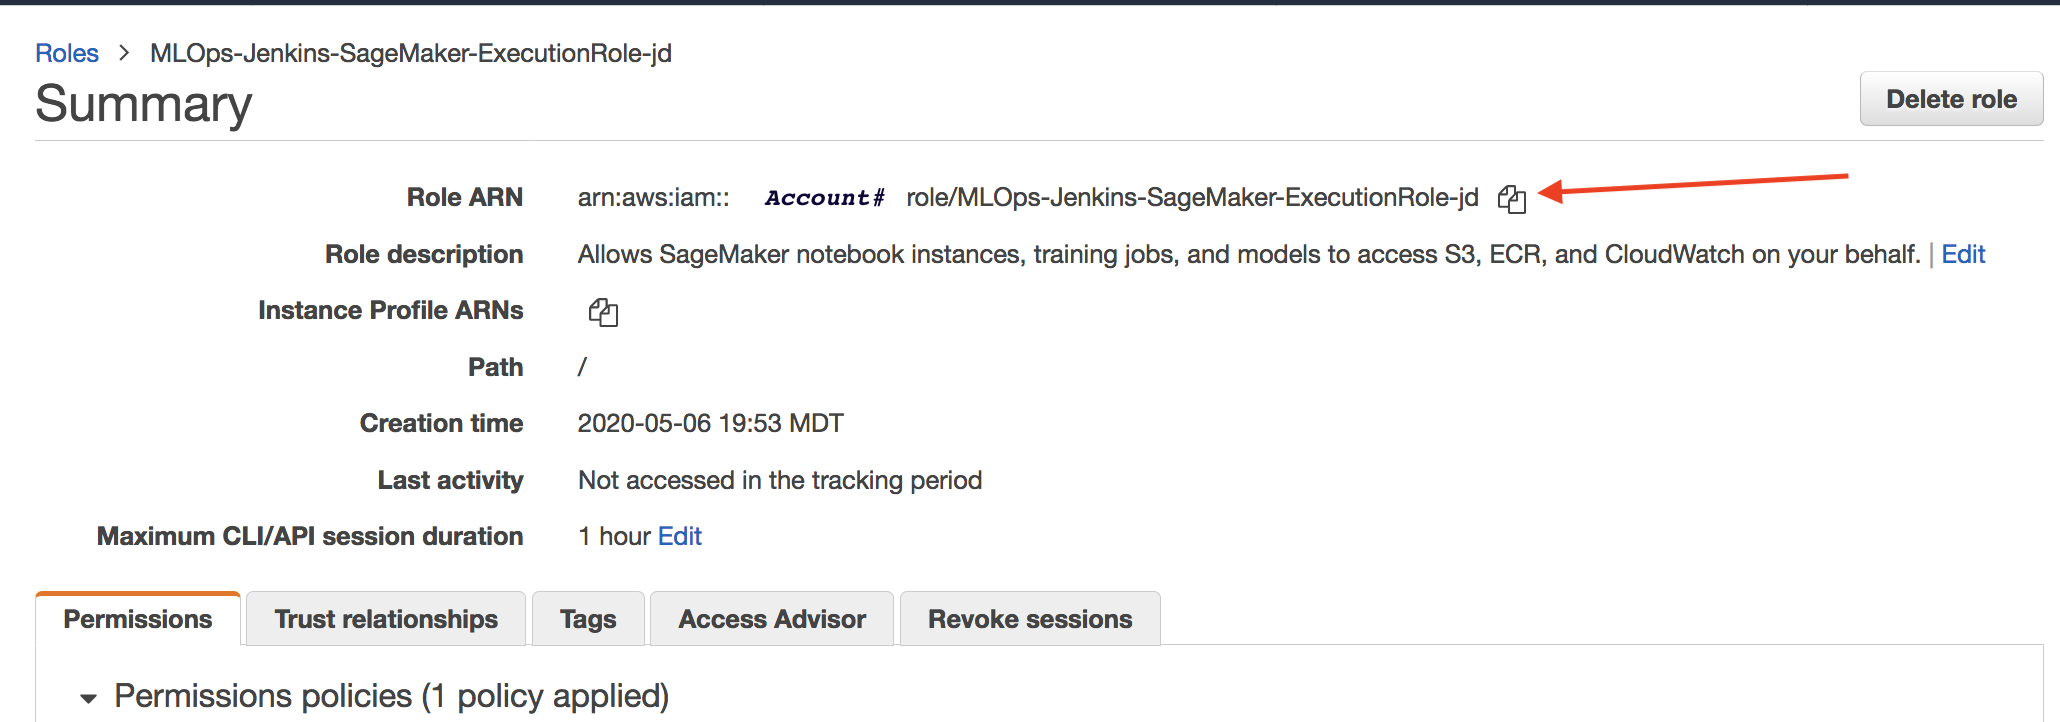Open the Roles breadcrumb link

point(67,53)
